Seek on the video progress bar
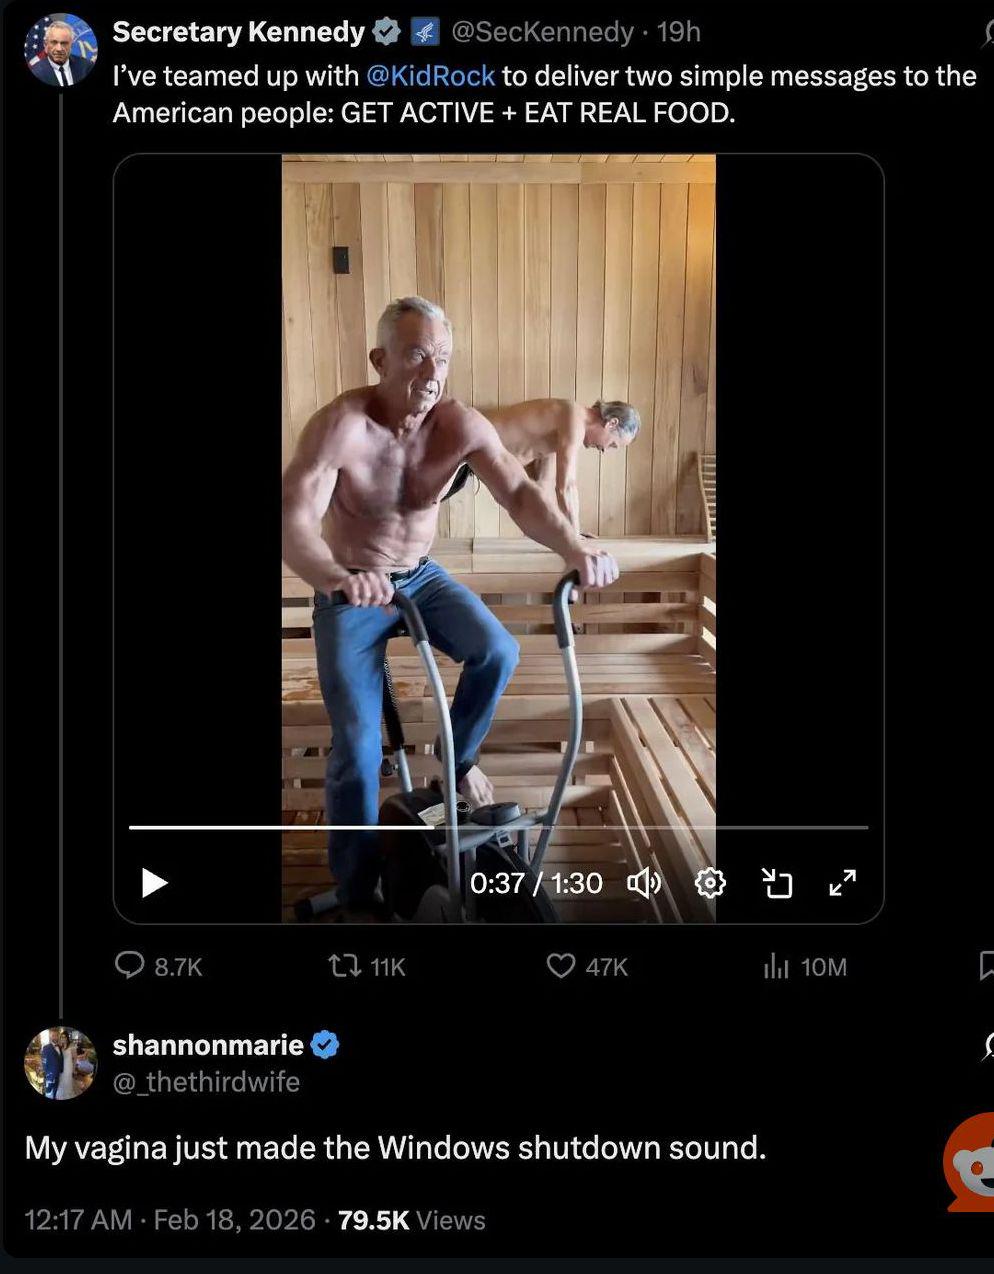994x1274 pixels. pos(498,828)
